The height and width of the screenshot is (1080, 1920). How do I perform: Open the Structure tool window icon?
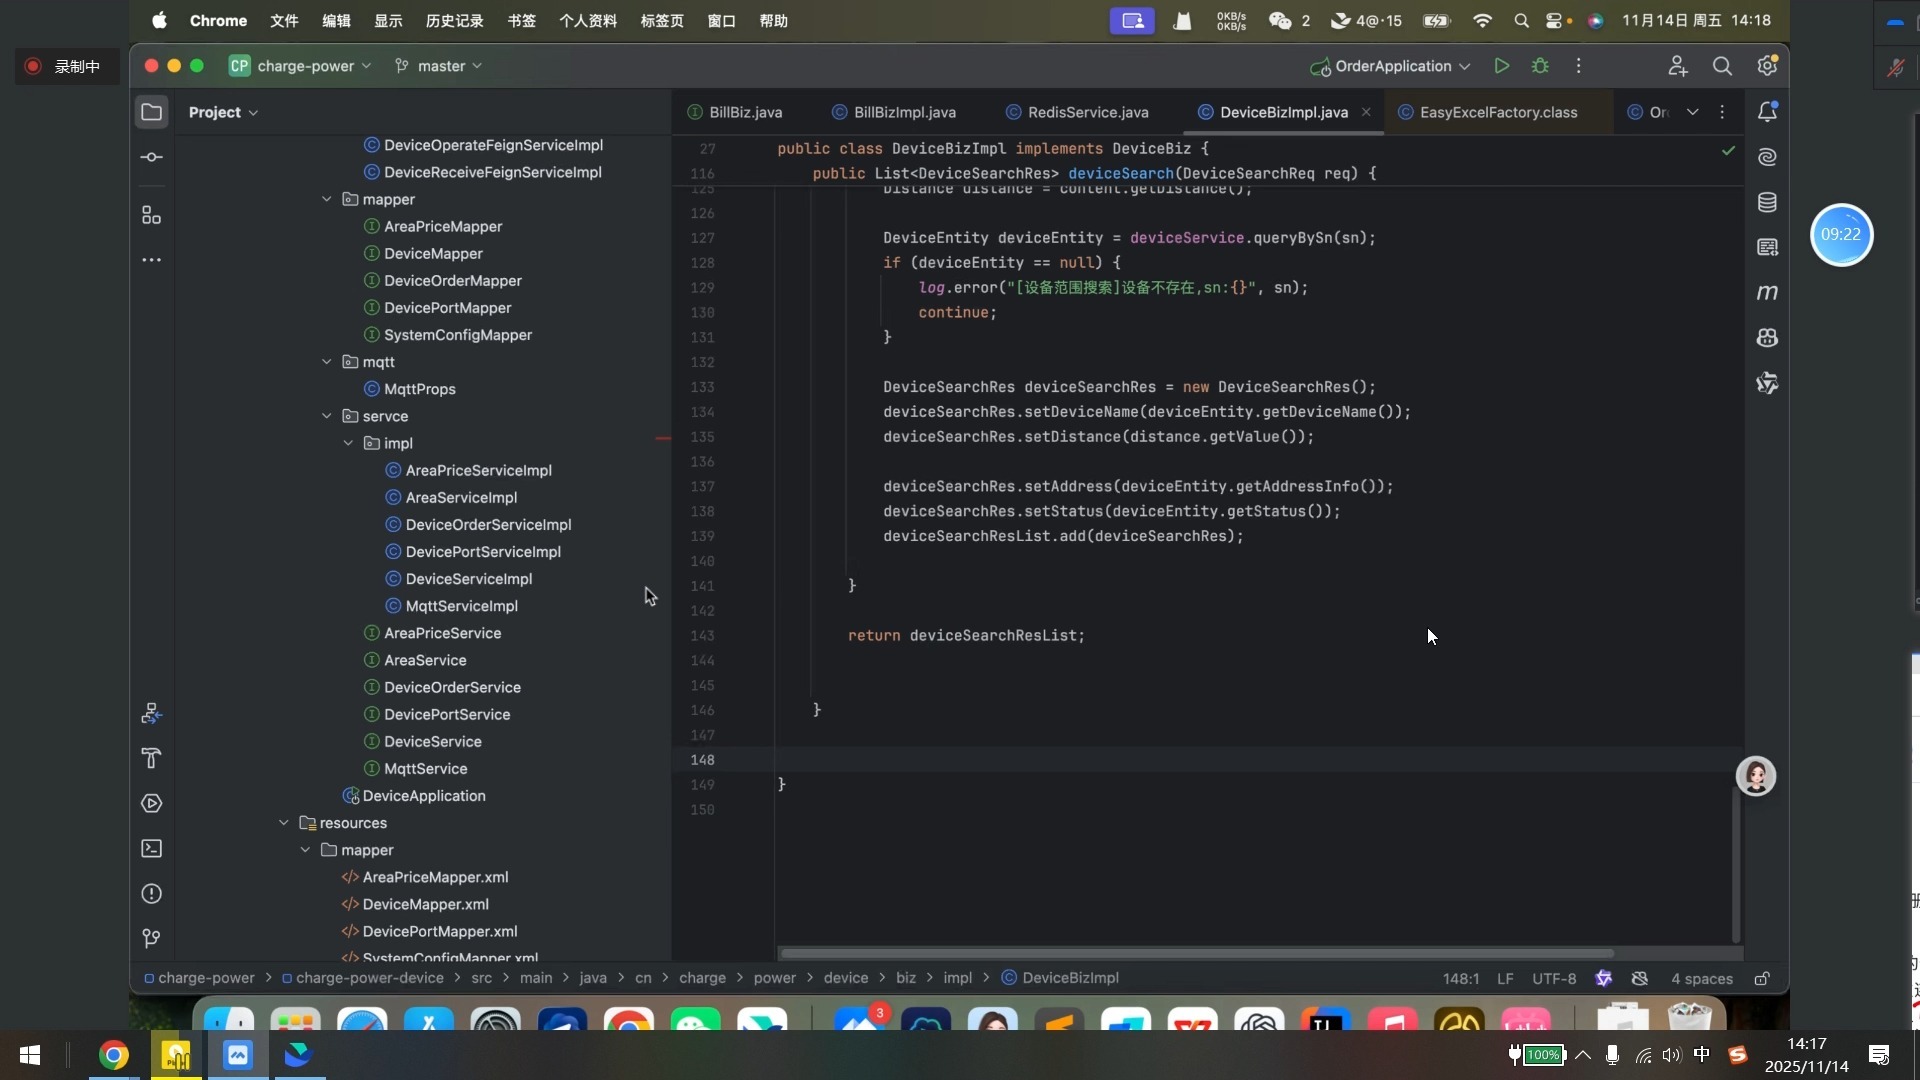151,215
